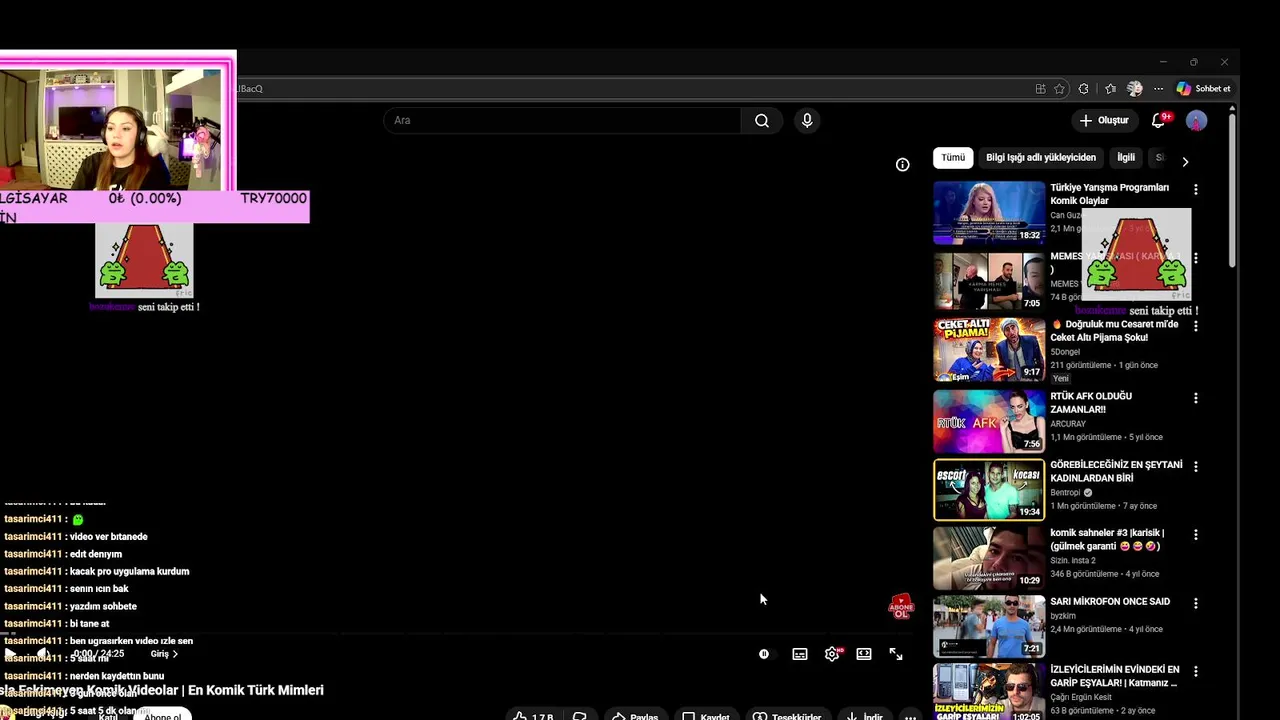
Task: Open Türkiye Yarışma Programları thumbnail
Action: 989,213
